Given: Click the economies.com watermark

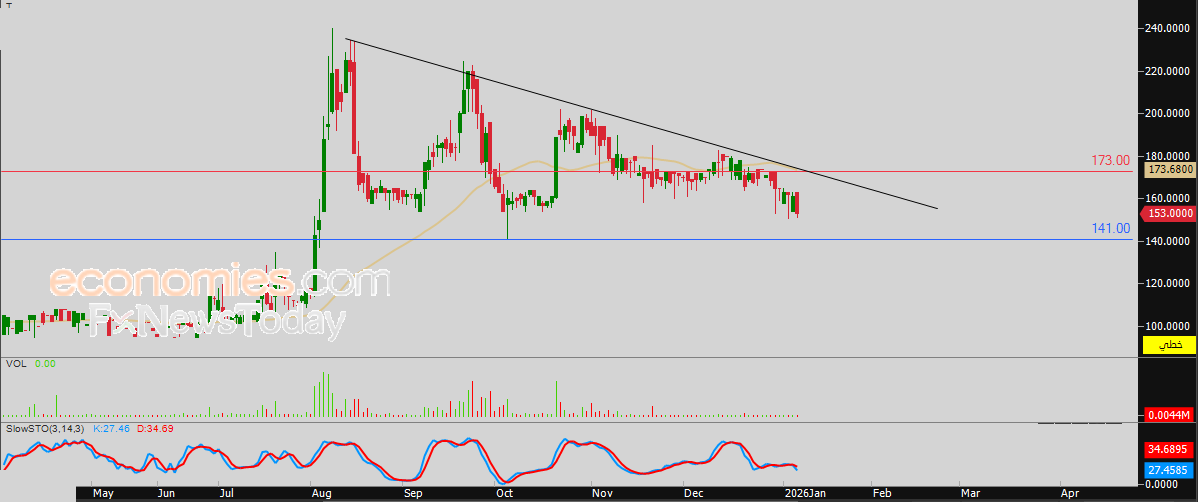Looking at the screenshot, I should pyautogui.click(x=220, y=282).
